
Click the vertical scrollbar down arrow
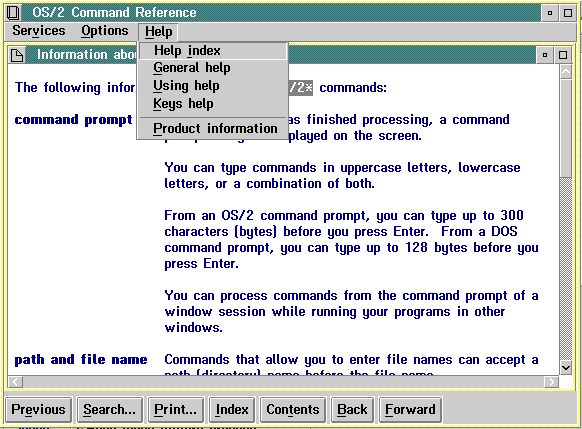point(566,368)
